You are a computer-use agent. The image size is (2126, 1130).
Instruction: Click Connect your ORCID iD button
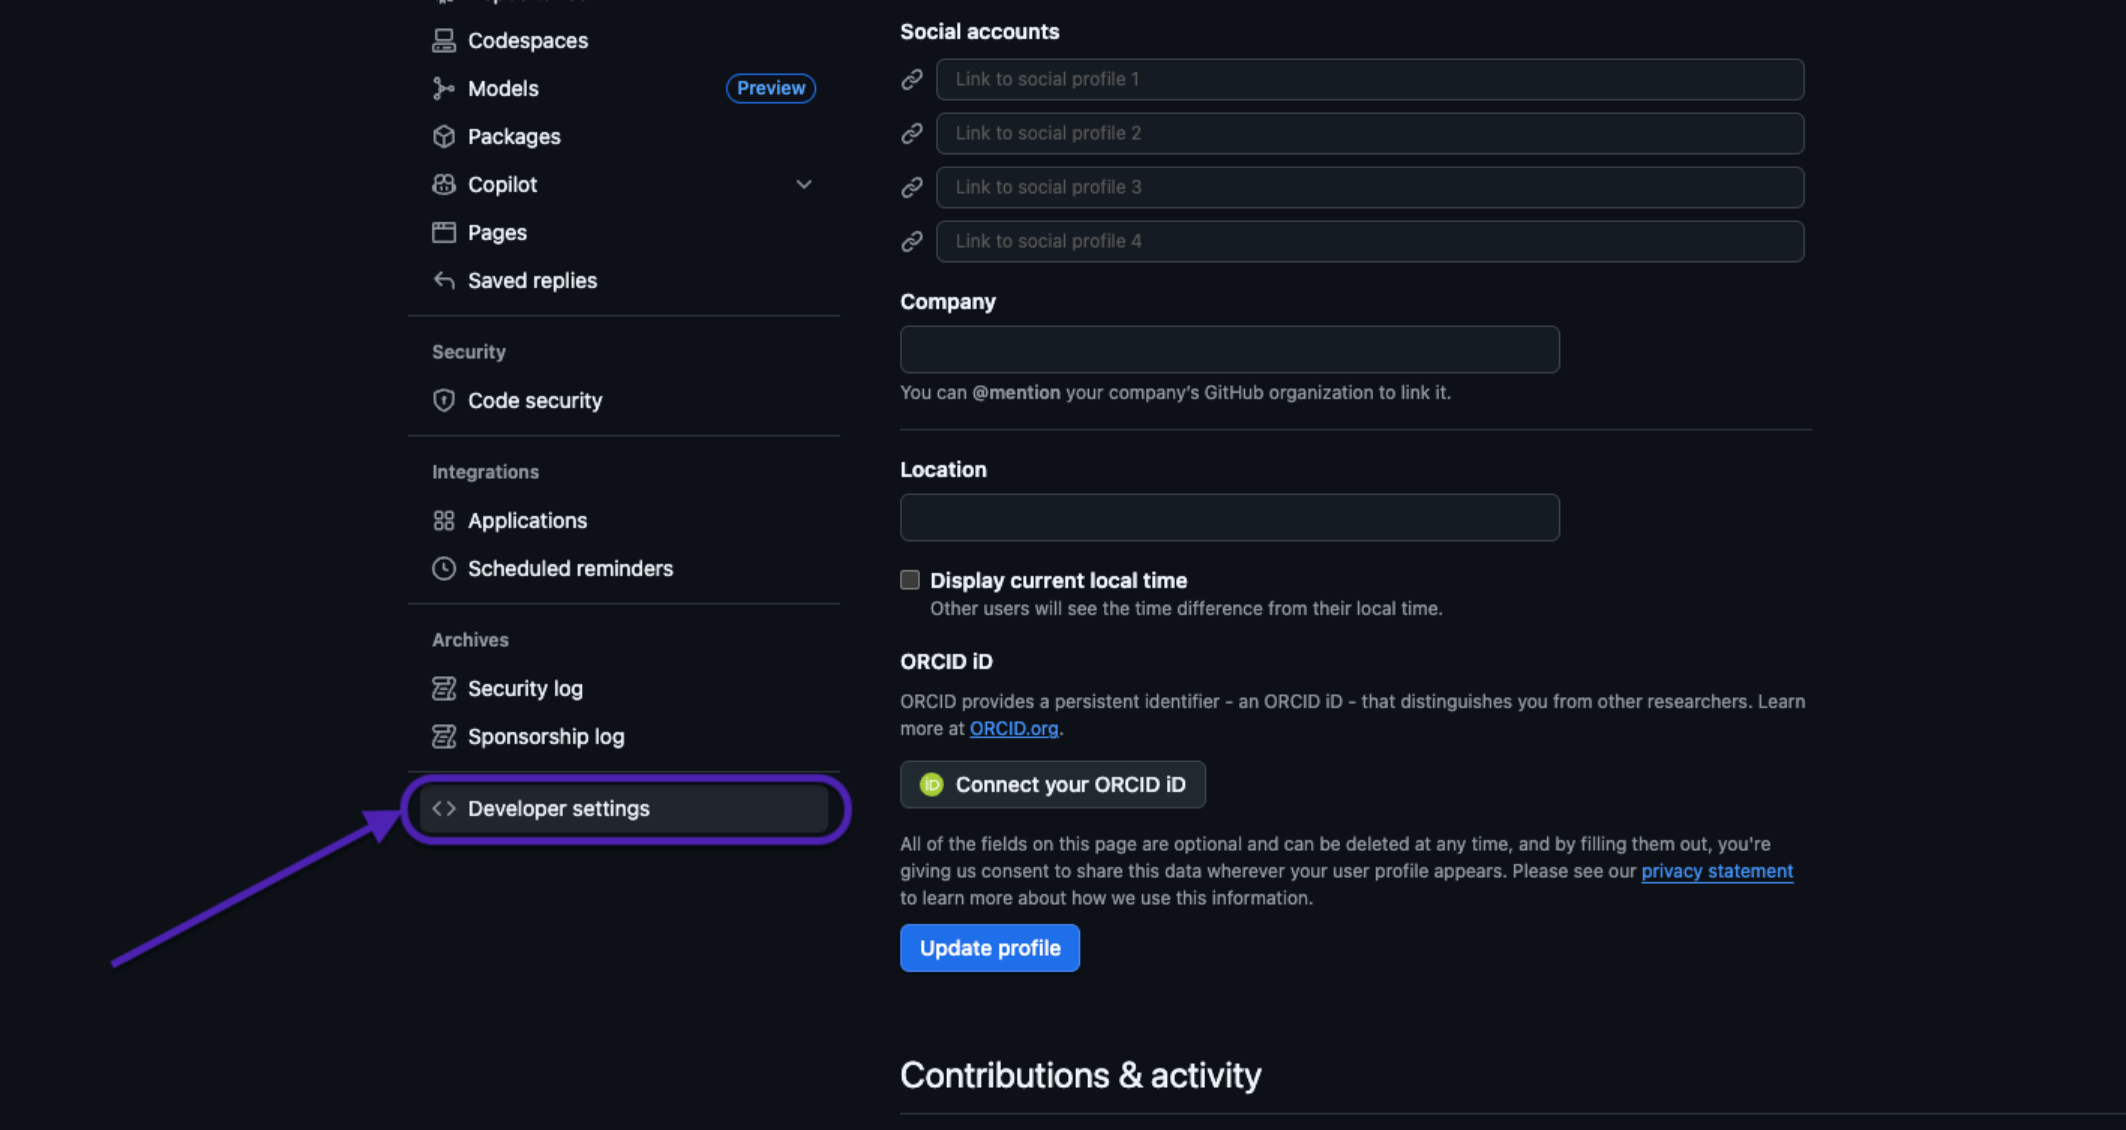pyautogui.click(x=1052, y=784)
